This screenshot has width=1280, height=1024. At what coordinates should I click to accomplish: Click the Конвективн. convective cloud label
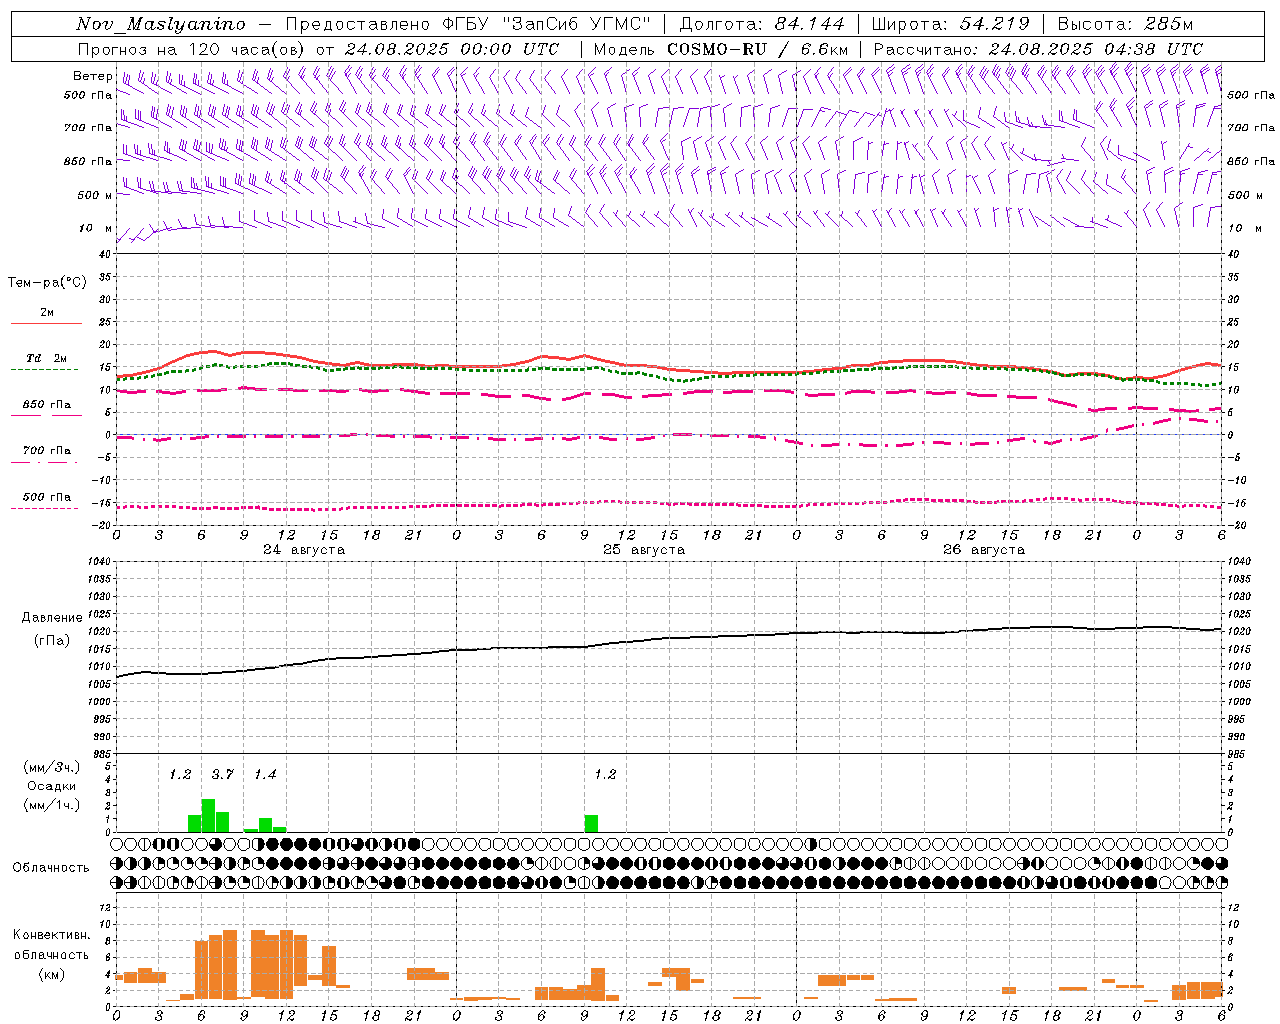[x=52, y=935]
